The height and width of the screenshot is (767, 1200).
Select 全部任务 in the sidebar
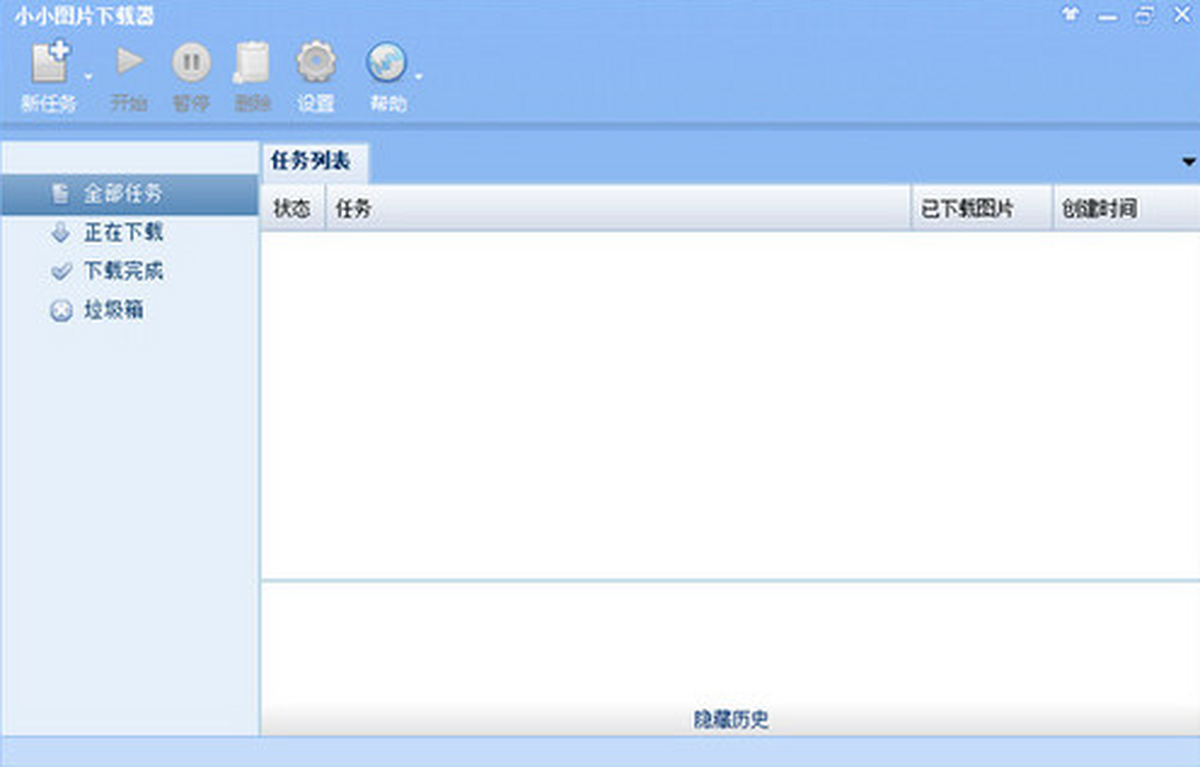pos(122,194)
